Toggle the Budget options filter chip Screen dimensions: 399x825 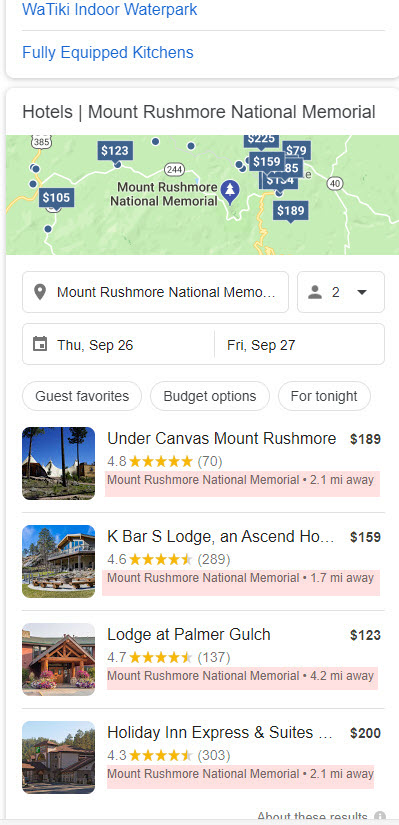click(210, 396)
